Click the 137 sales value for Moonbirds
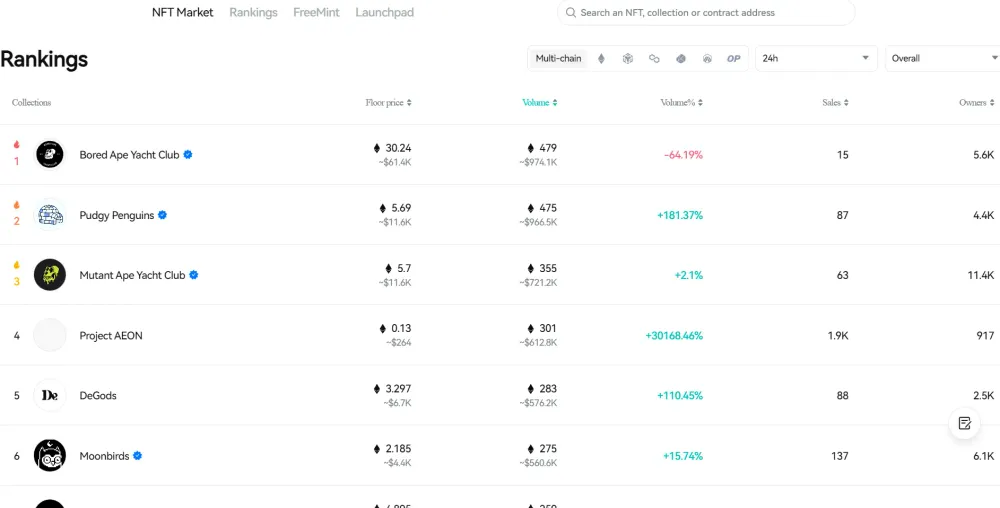Image resolution: width=1000 pixels, height=508 pixels. pyautogui.click(x=840, y=456)
